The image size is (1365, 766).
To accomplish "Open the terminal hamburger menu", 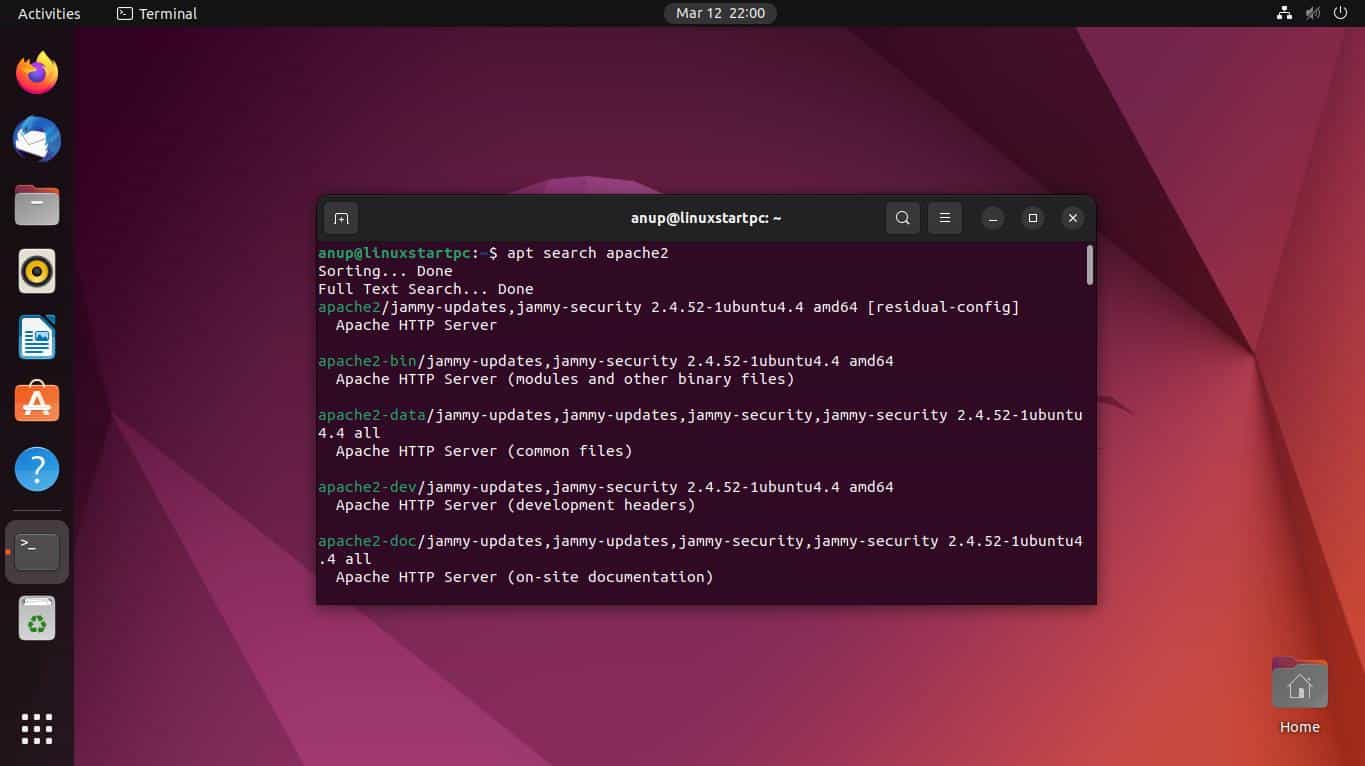I will click(x=945, y=218).
